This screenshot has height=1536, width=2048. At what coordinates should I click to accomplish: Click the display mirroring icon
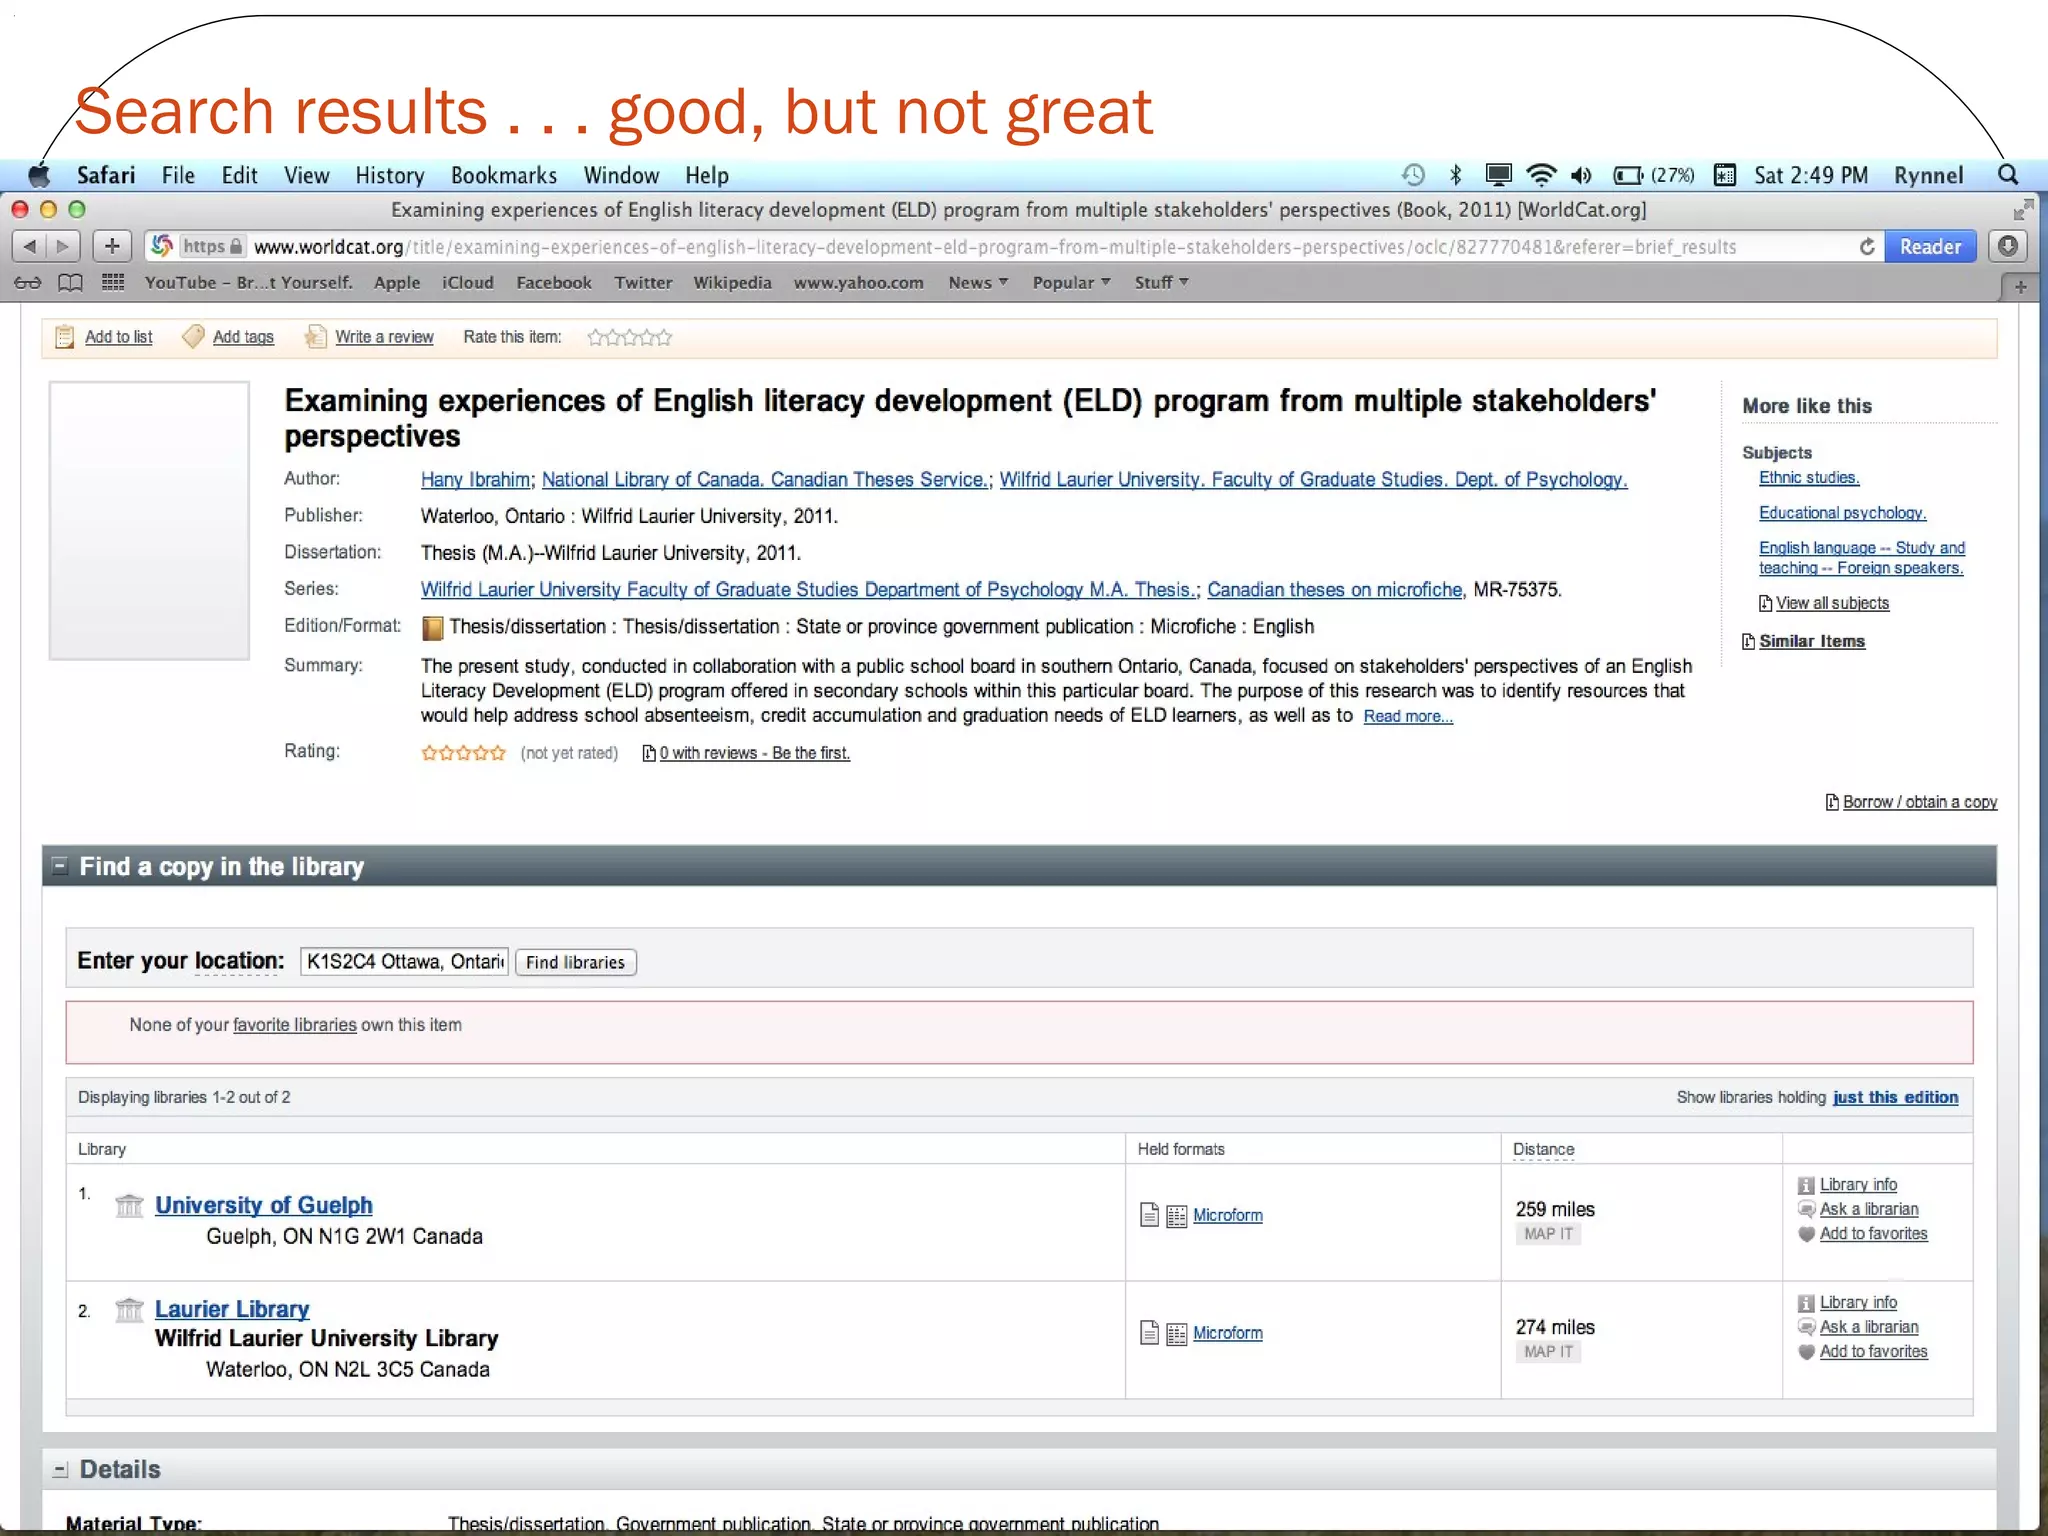tap(1498, 175)
